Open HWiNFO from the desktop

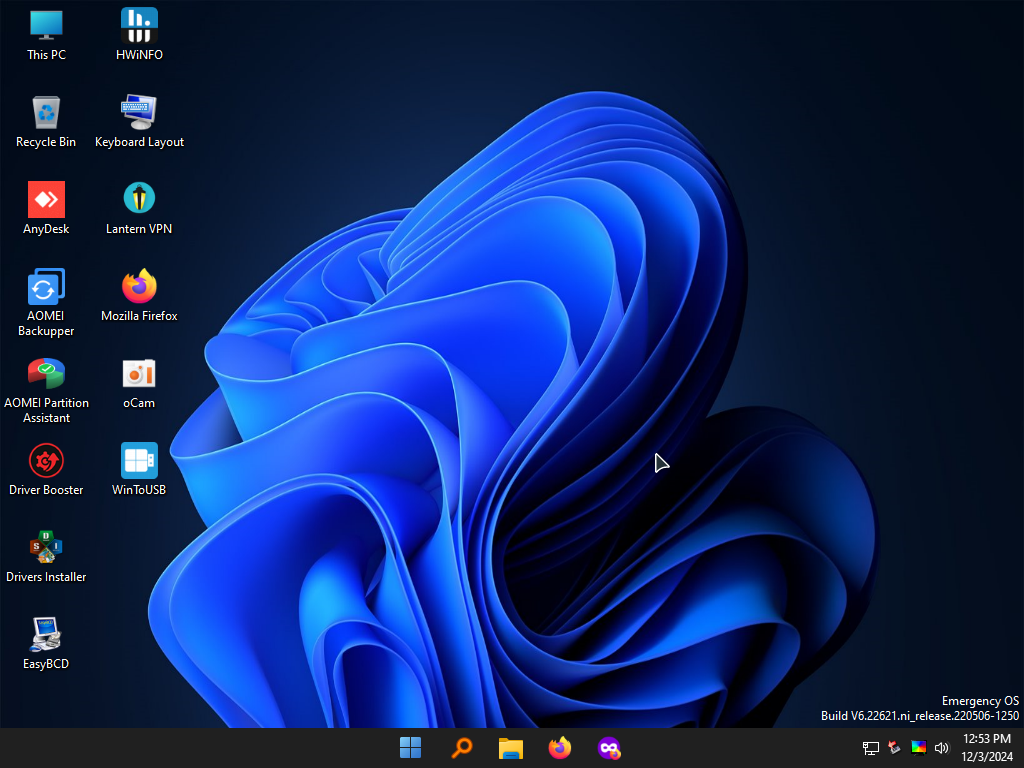tap(139, 27)
